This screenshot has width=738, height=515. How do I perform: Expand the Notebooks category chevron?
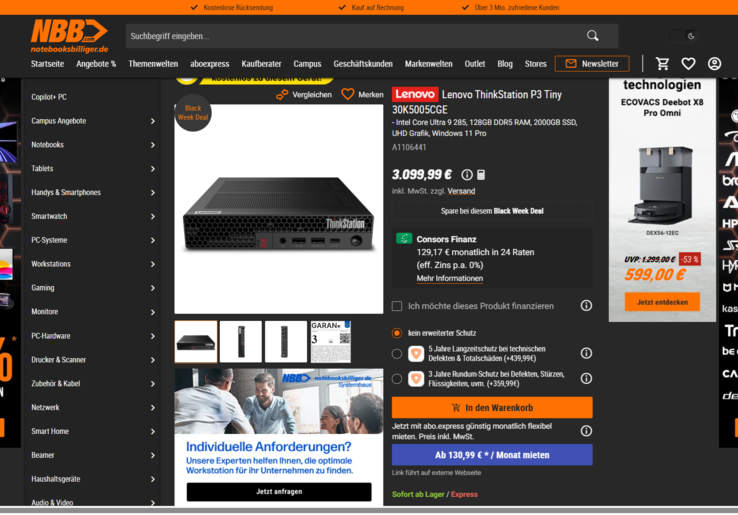pyautogui.click(x=152, y=145)
